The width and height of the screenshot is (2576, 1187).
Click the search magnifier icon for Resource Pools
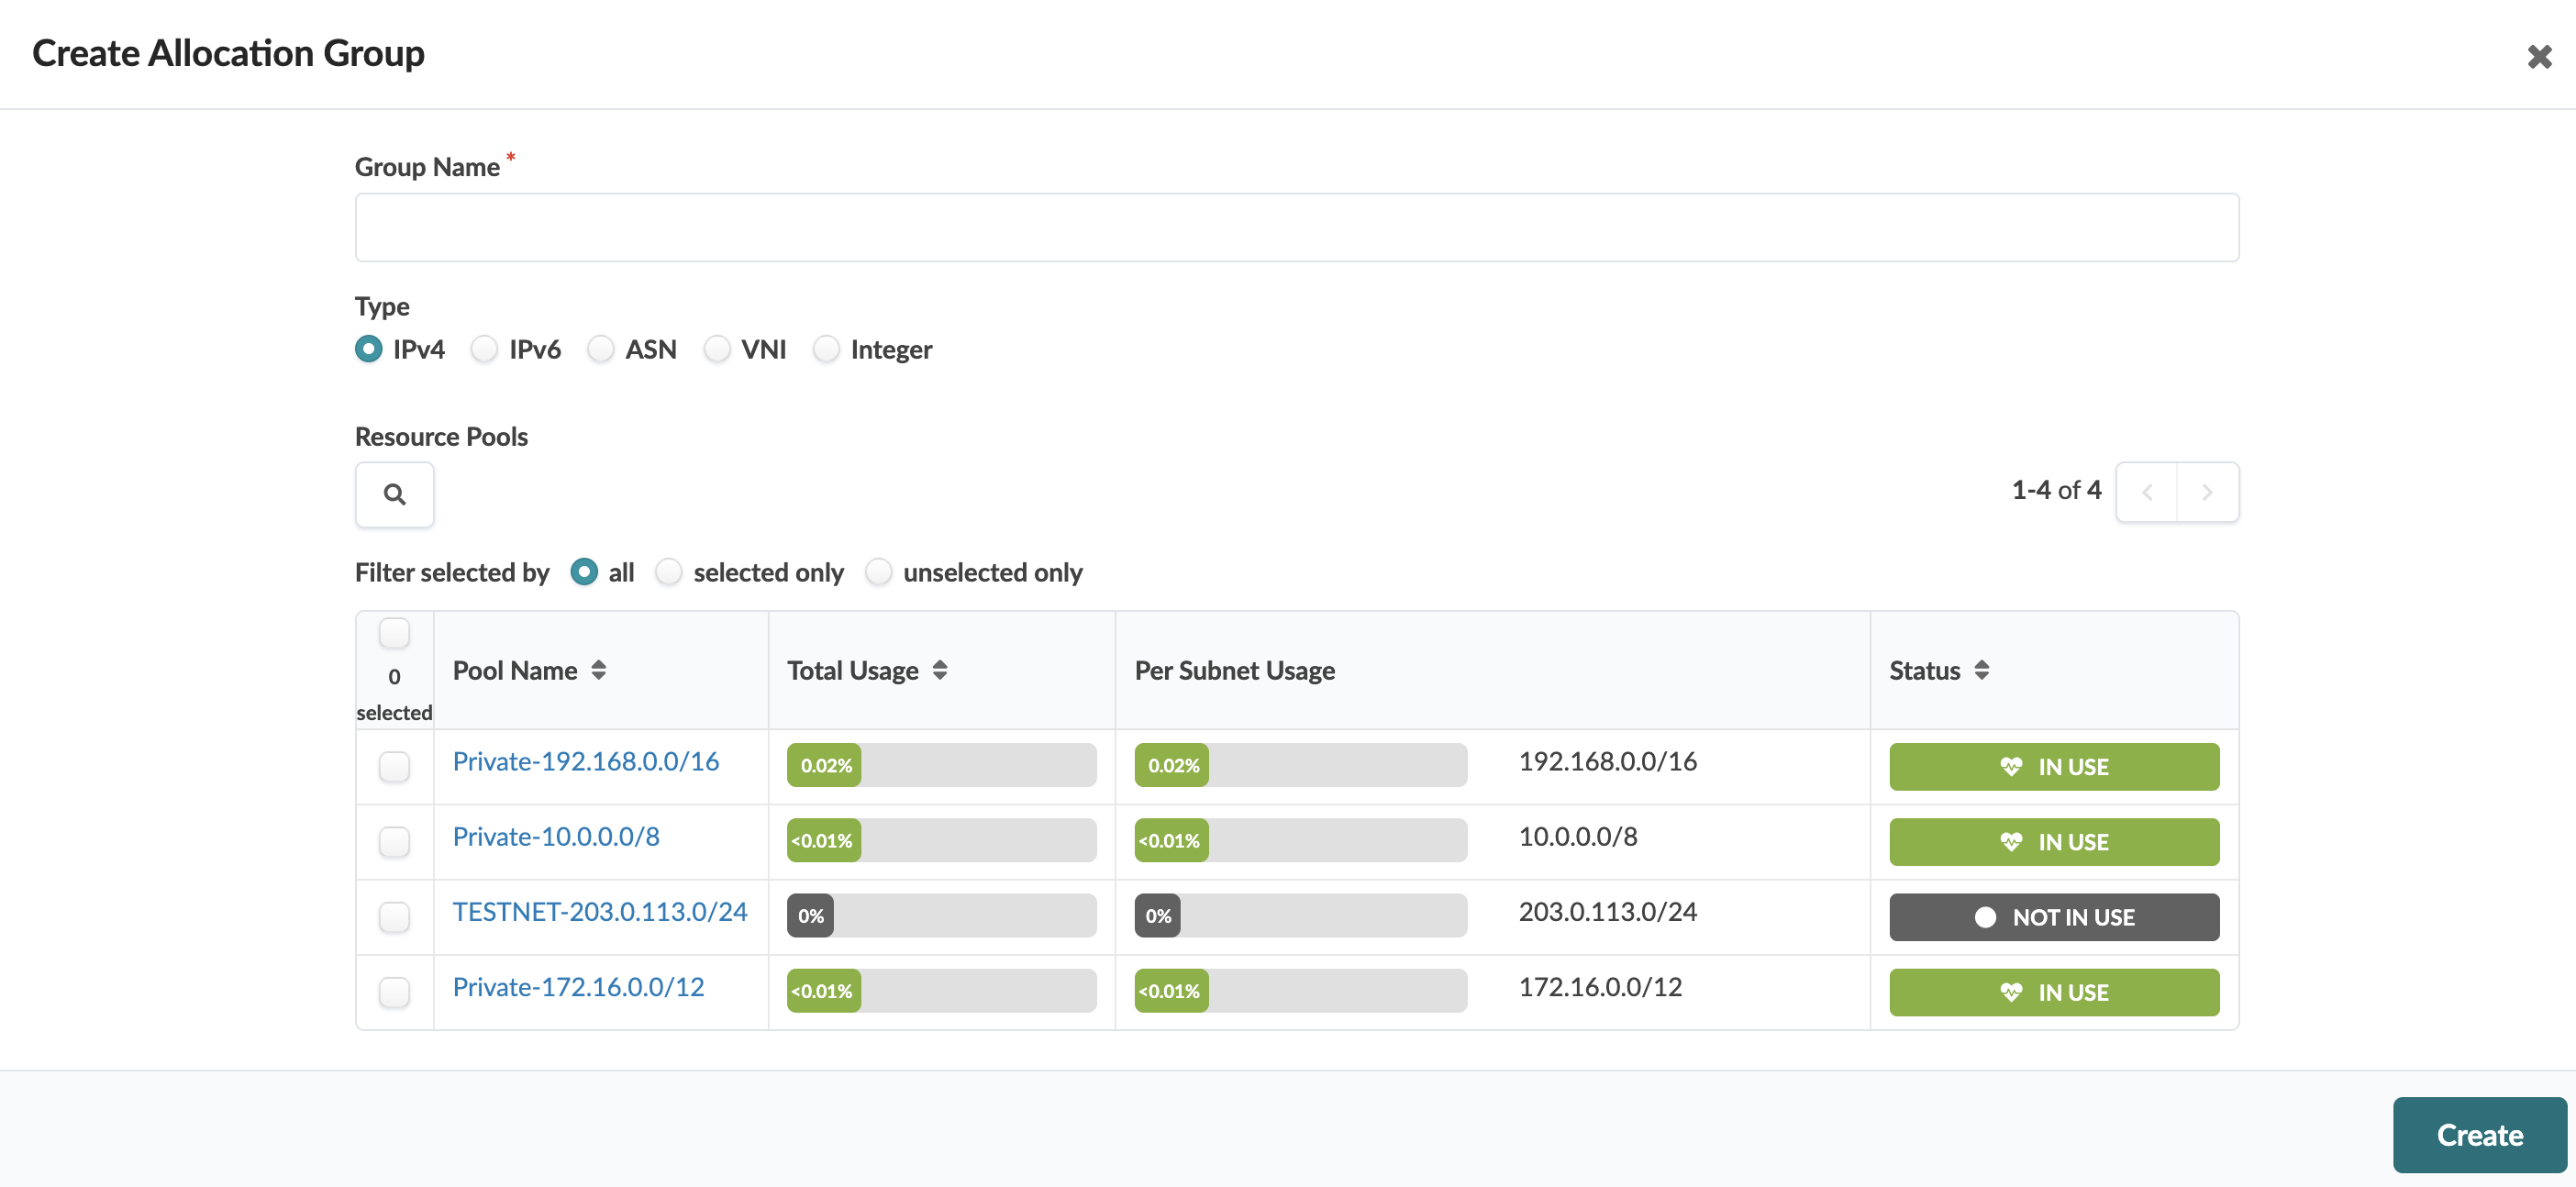[x=394, y=494]
